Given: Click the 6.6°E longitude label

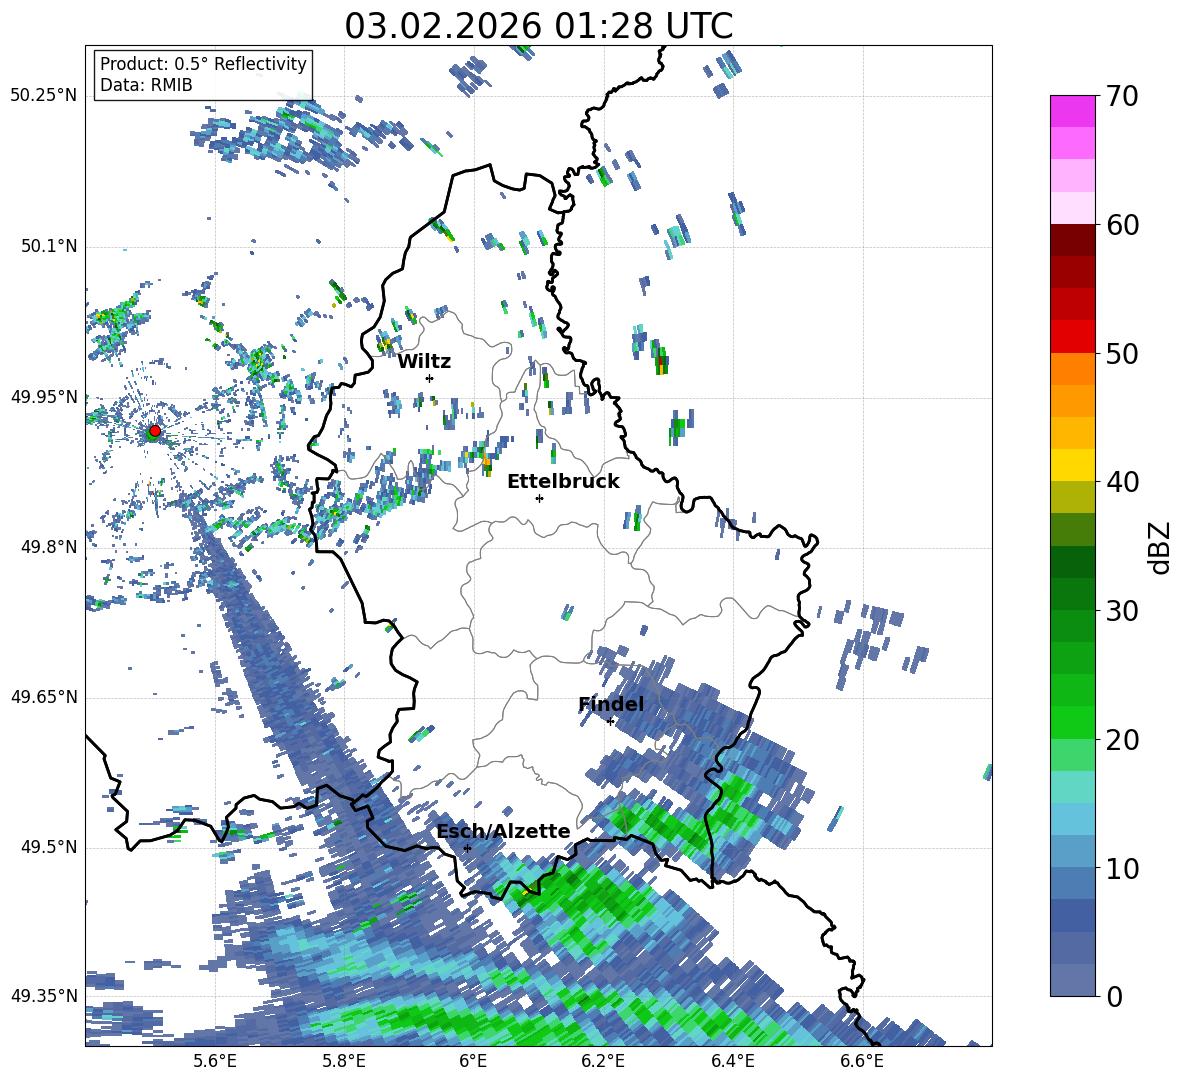Looking at the screenshot, I should click(862, 1061).
